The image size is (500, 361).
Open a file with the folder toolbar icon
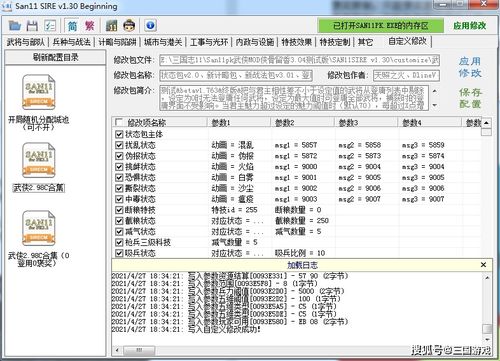point(15,26)
